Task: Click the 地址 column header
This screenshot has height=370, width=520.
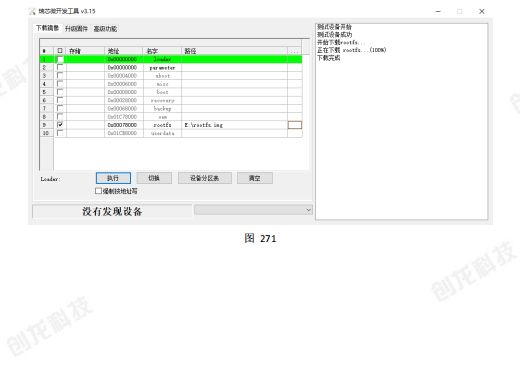Action: click(124, 51)
